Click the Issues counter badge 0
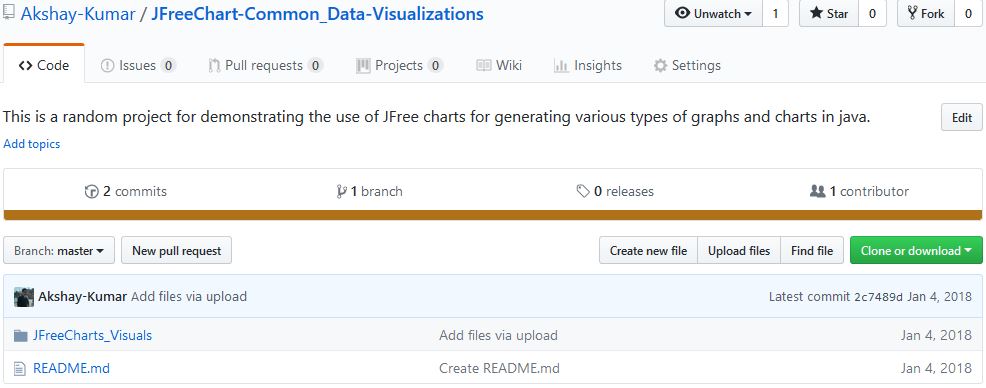 click(x=168, y=65)
